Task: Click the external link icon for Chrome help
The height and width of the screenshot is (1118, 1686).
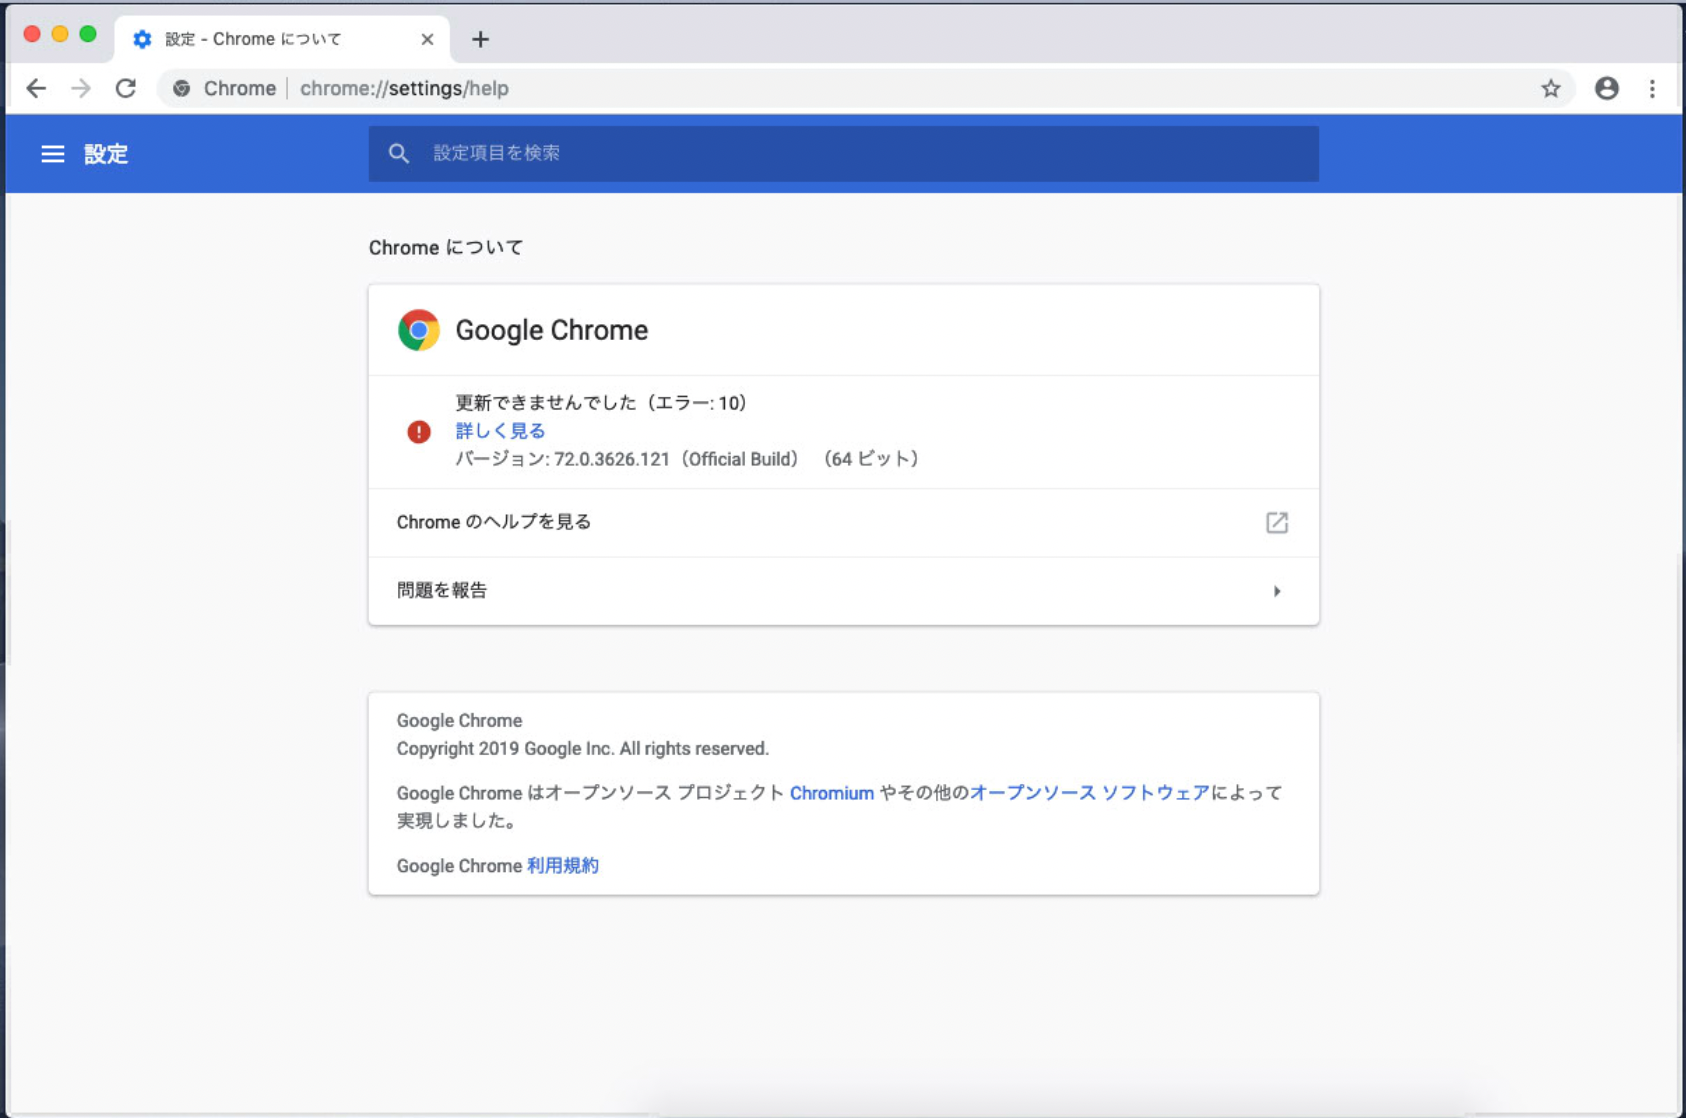Action: point(1276,522)
